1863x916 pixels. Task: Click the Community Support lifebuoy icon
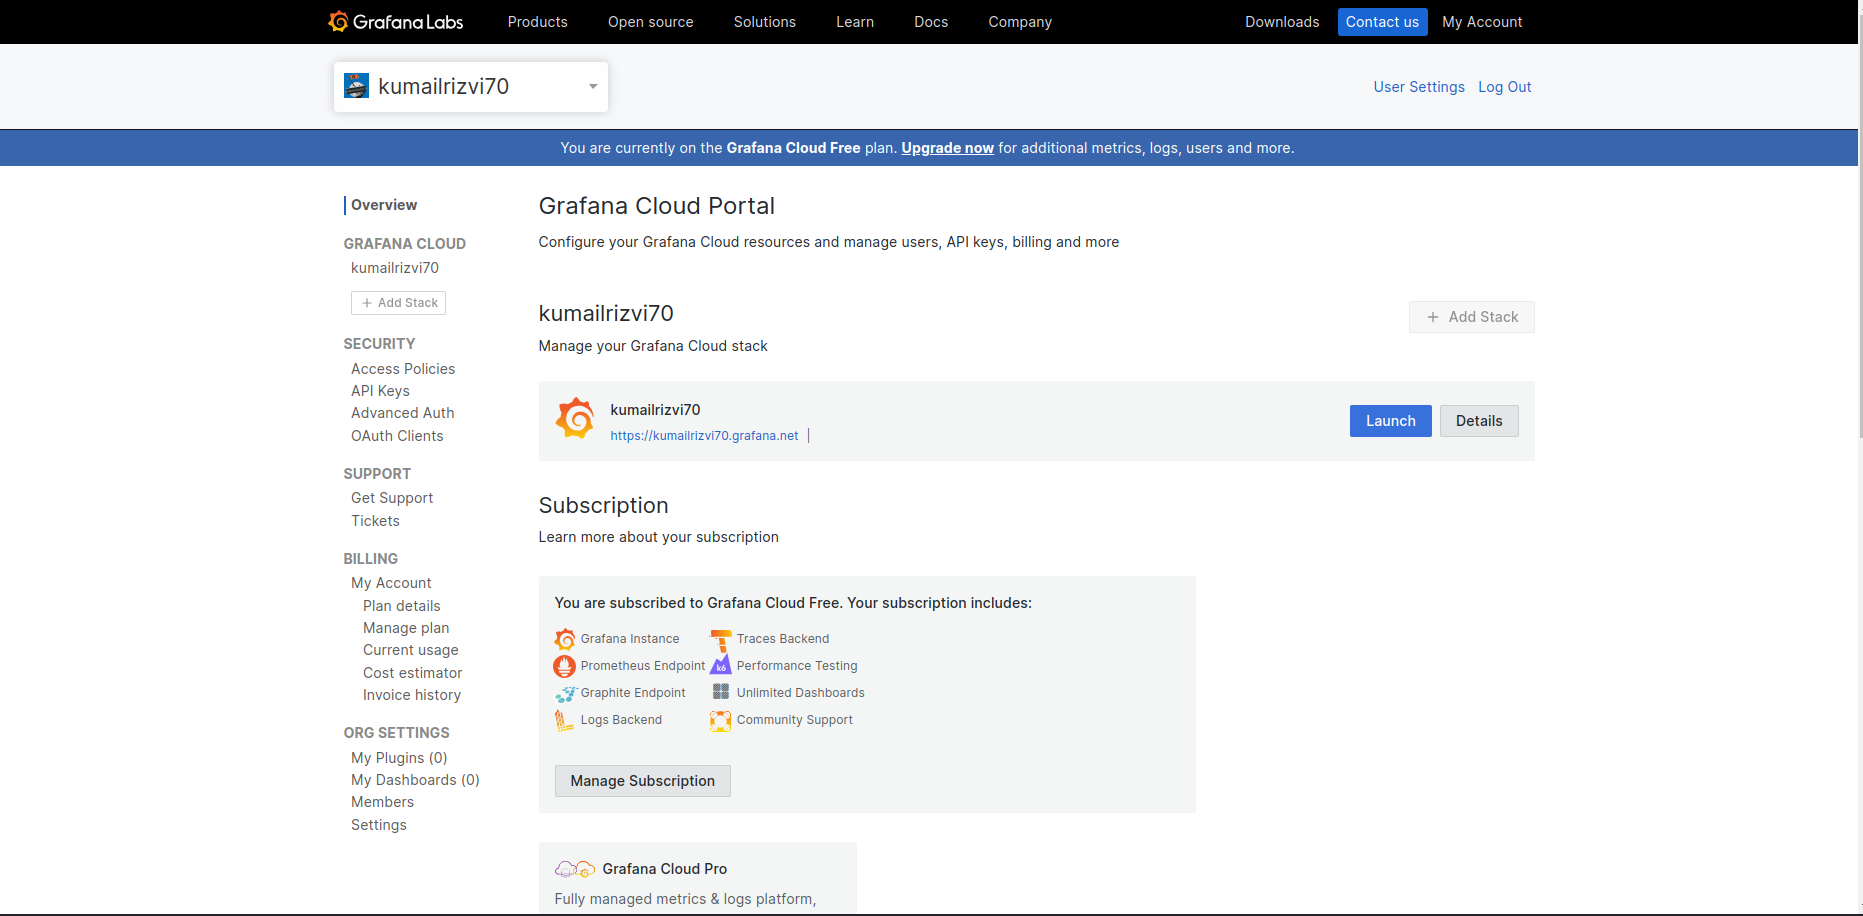[x=720, y=720]
